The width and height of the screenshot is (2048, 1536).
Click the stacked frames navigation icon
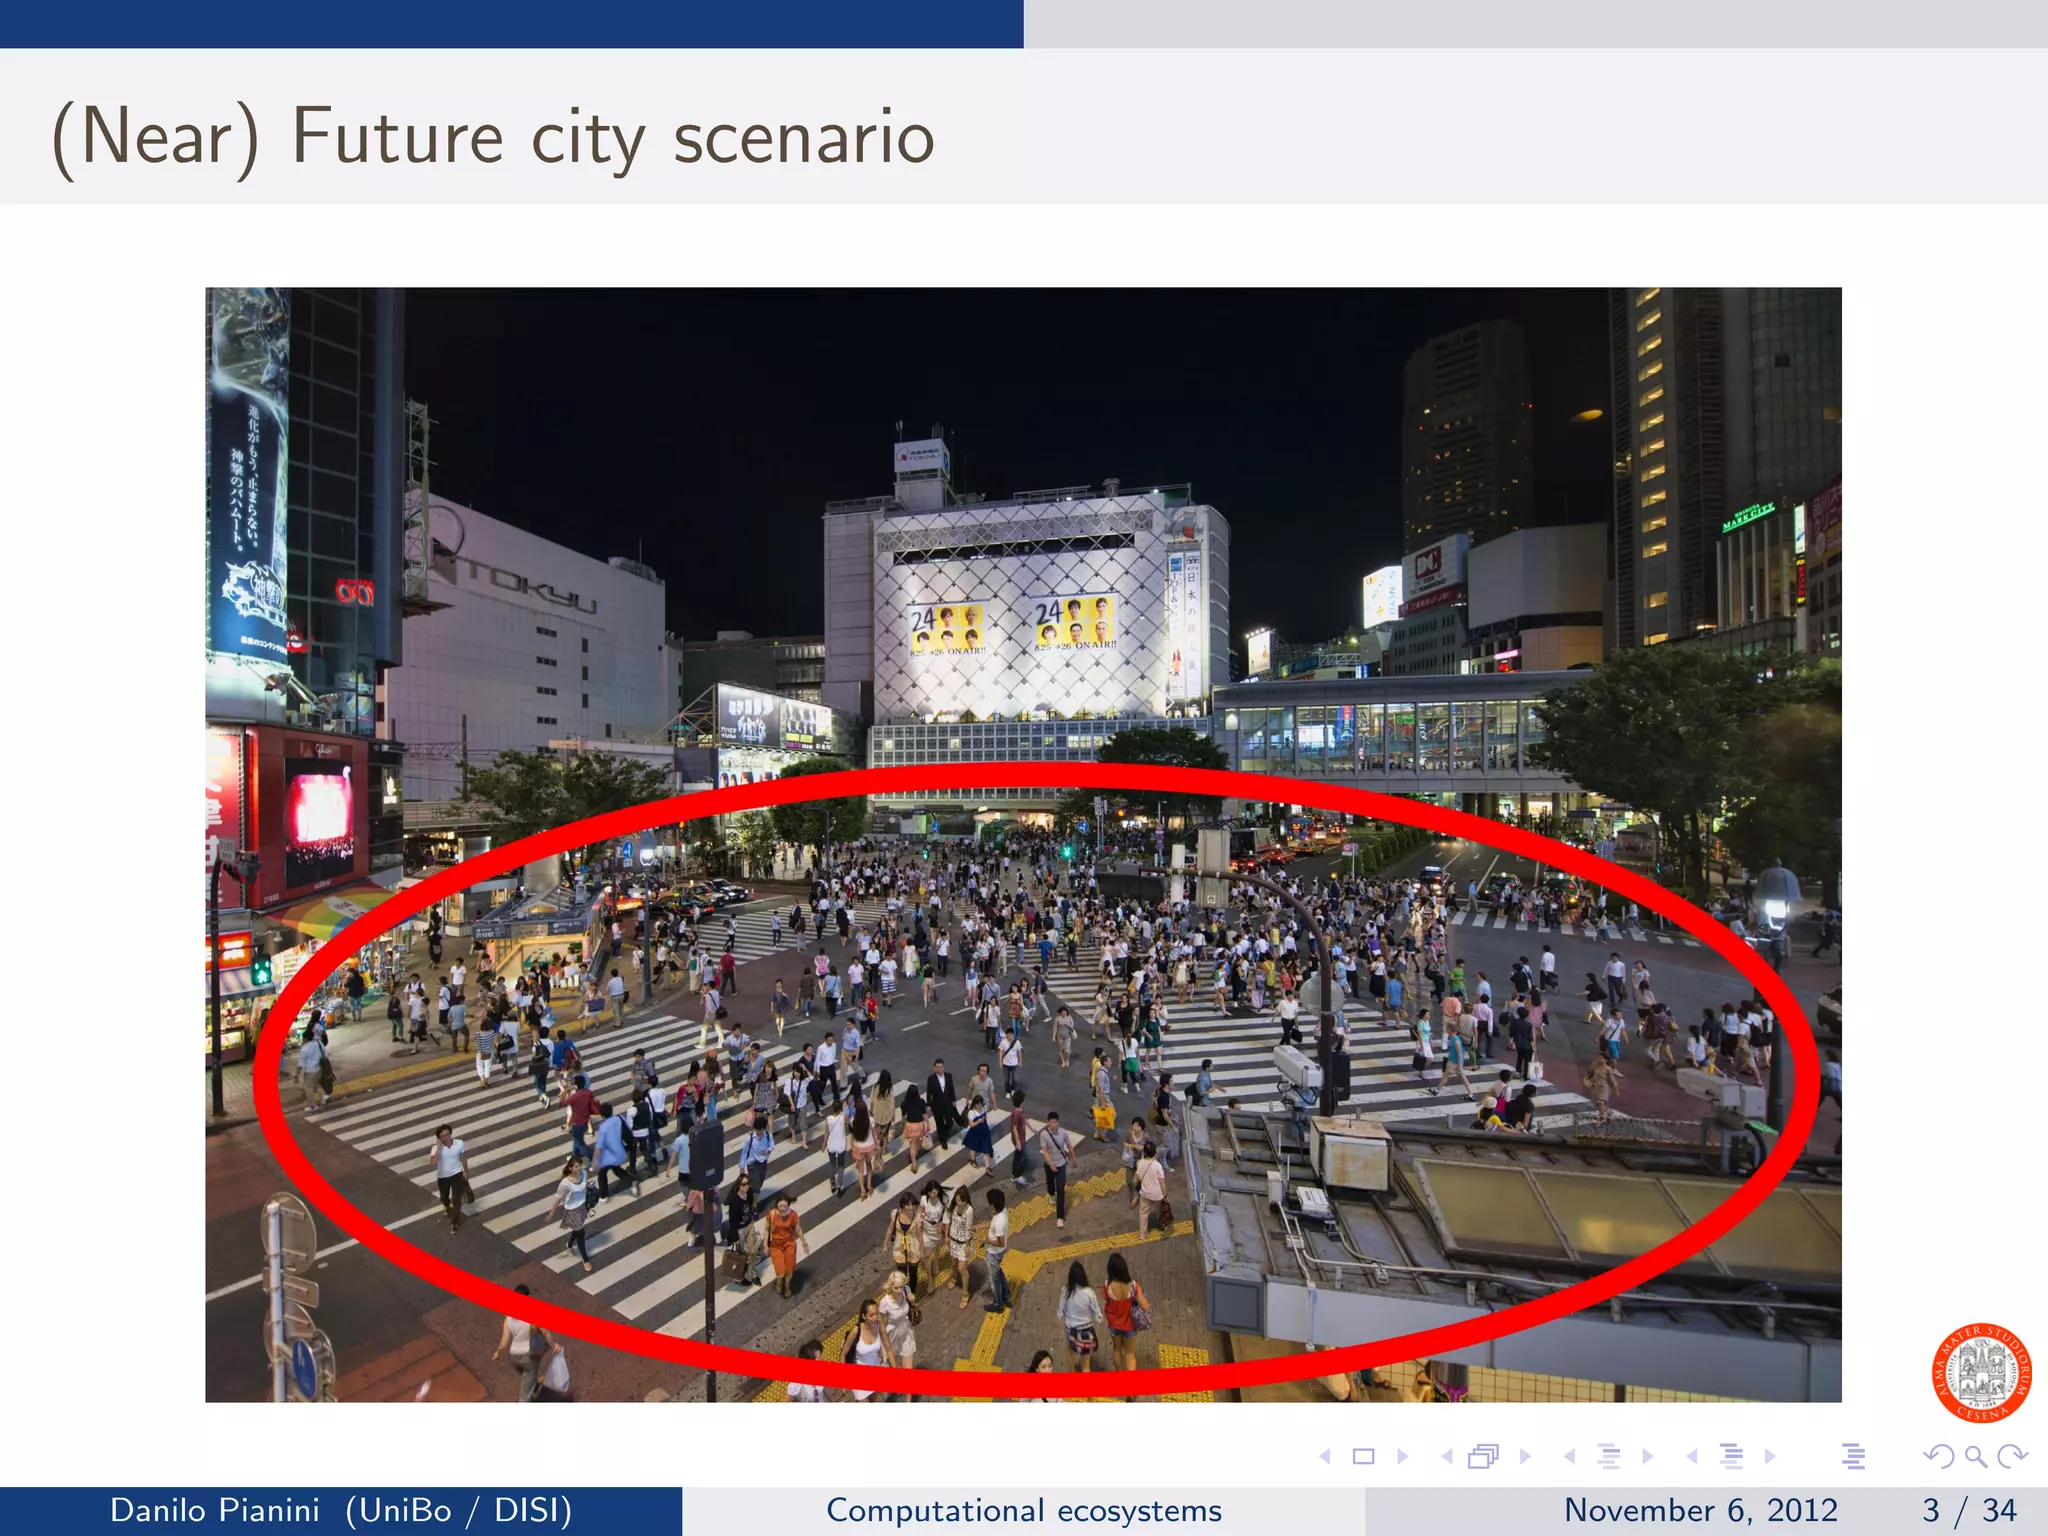1484,1457
